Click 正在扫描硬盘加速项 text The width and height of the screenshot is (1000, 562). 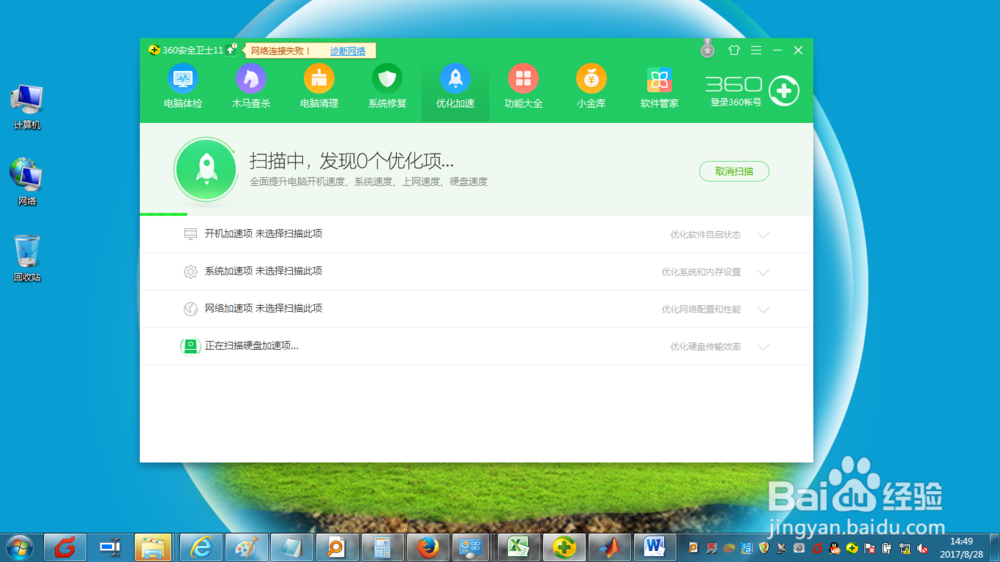[x=251, y=346]
